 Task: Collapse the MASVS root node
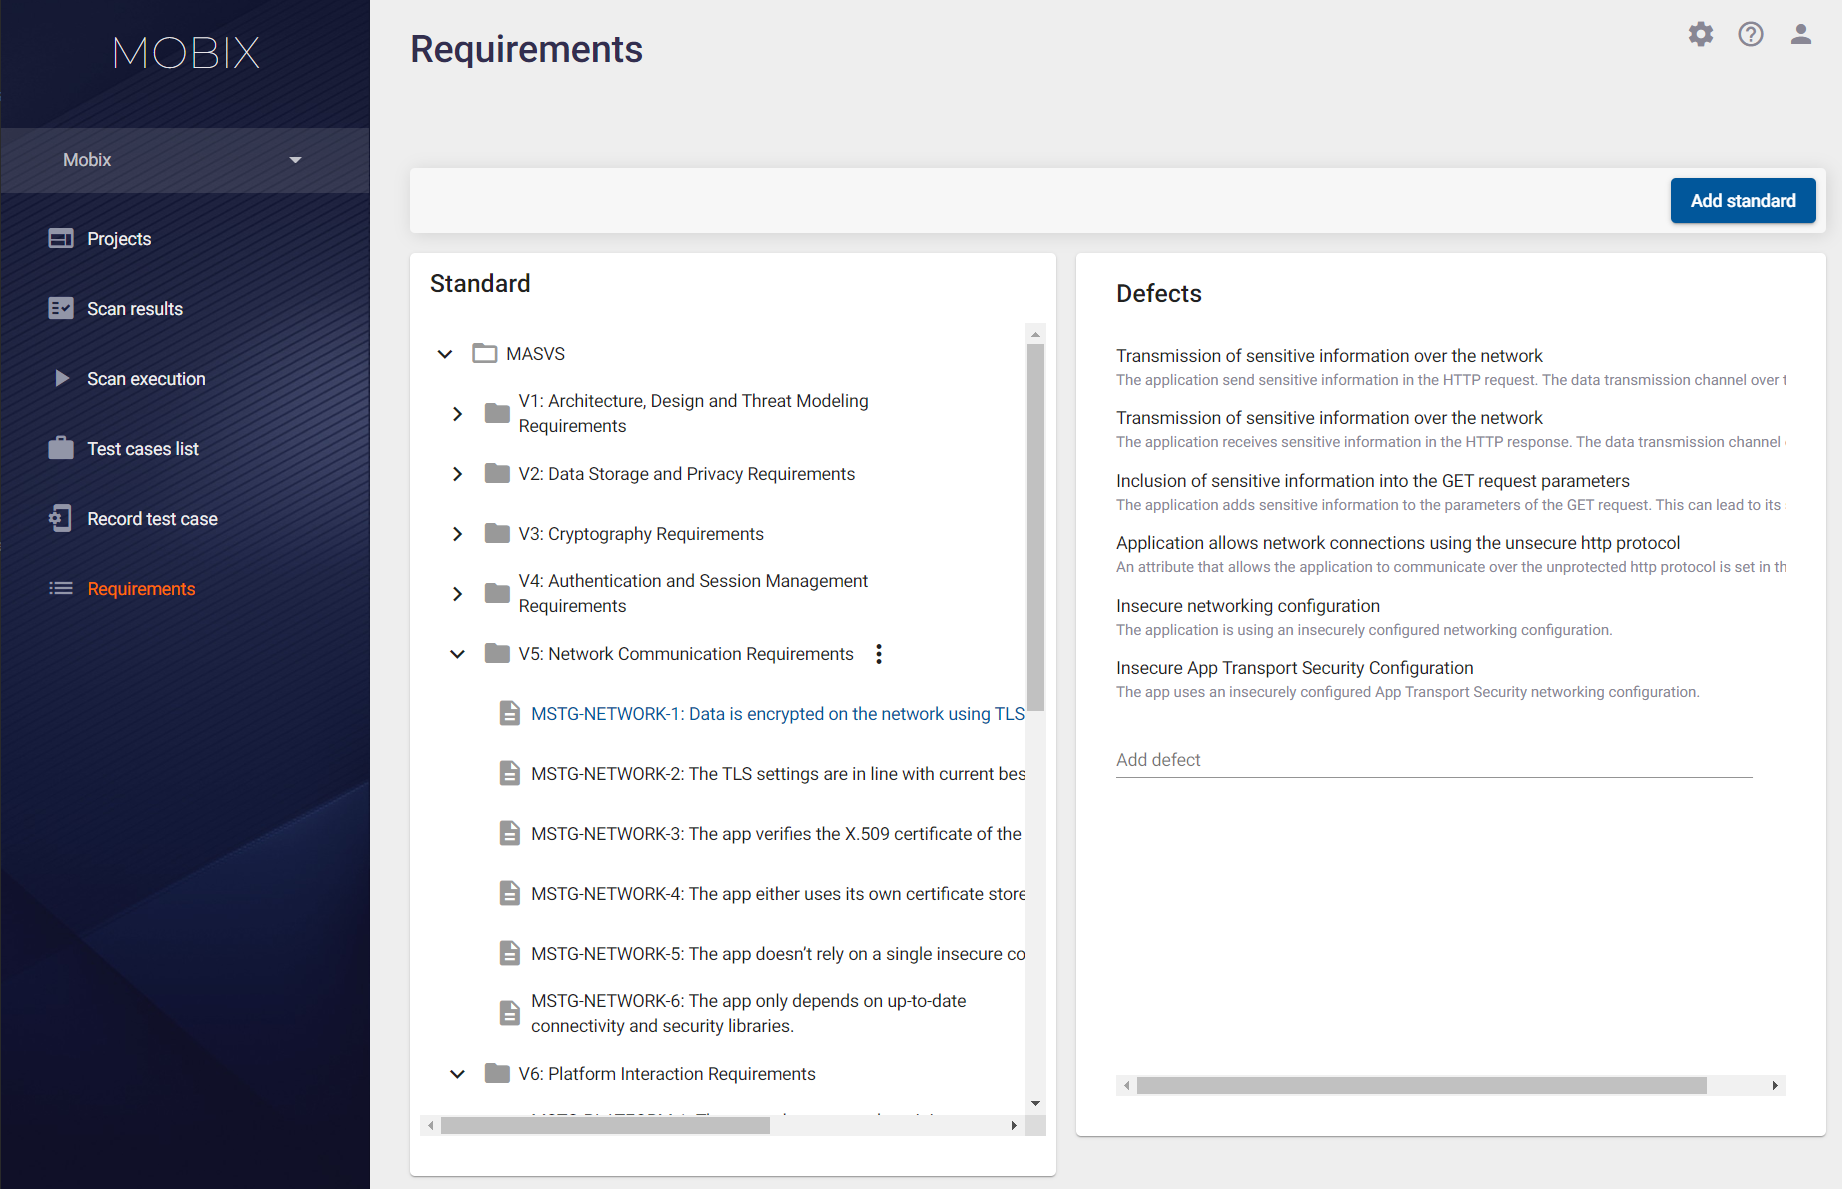click(445, 354)
